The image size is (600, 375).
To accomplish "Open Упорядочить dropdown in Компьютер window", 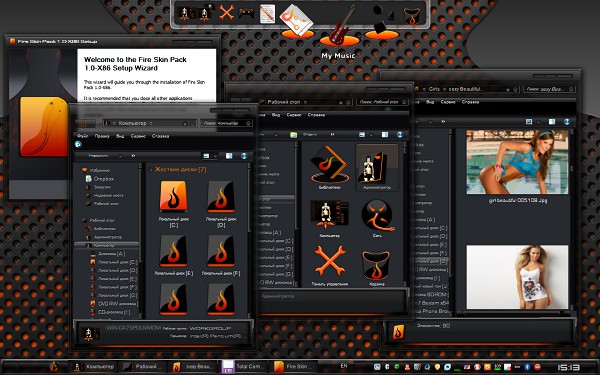I will pos(100,156).
